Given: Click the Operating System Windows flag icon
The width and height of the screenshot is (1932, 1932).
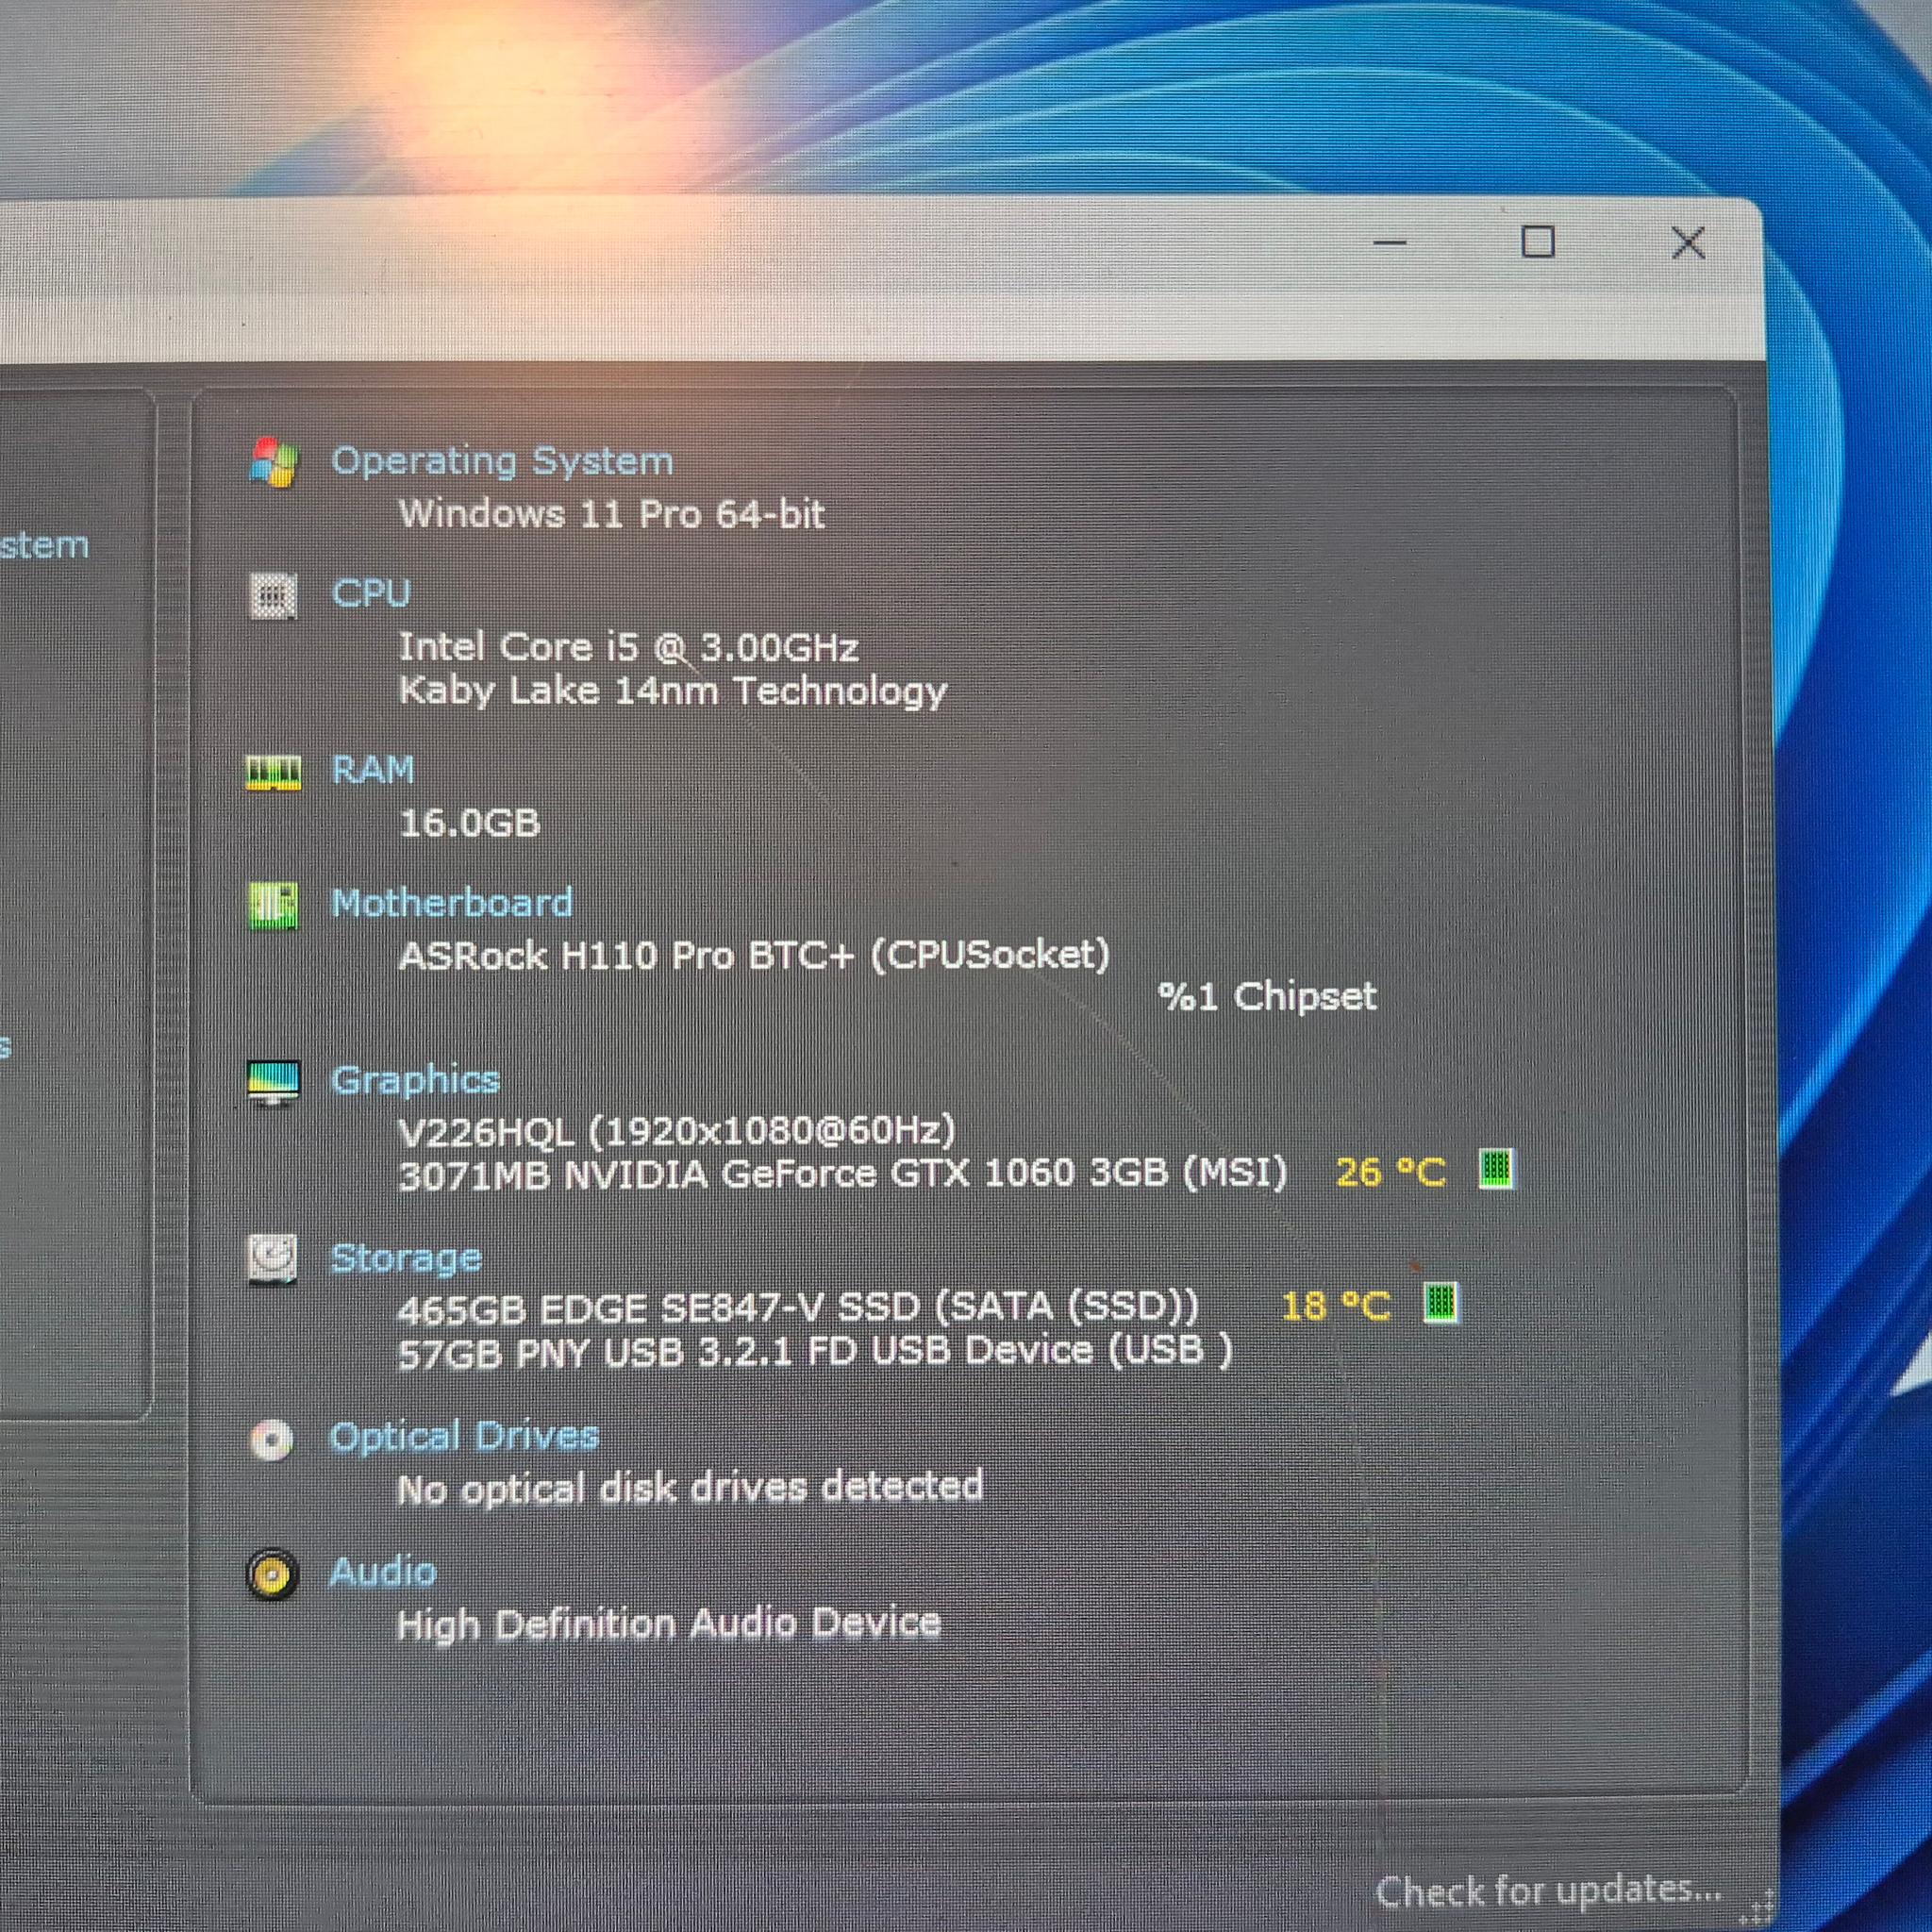Looking at the screenshot, I should pos(273,462).
